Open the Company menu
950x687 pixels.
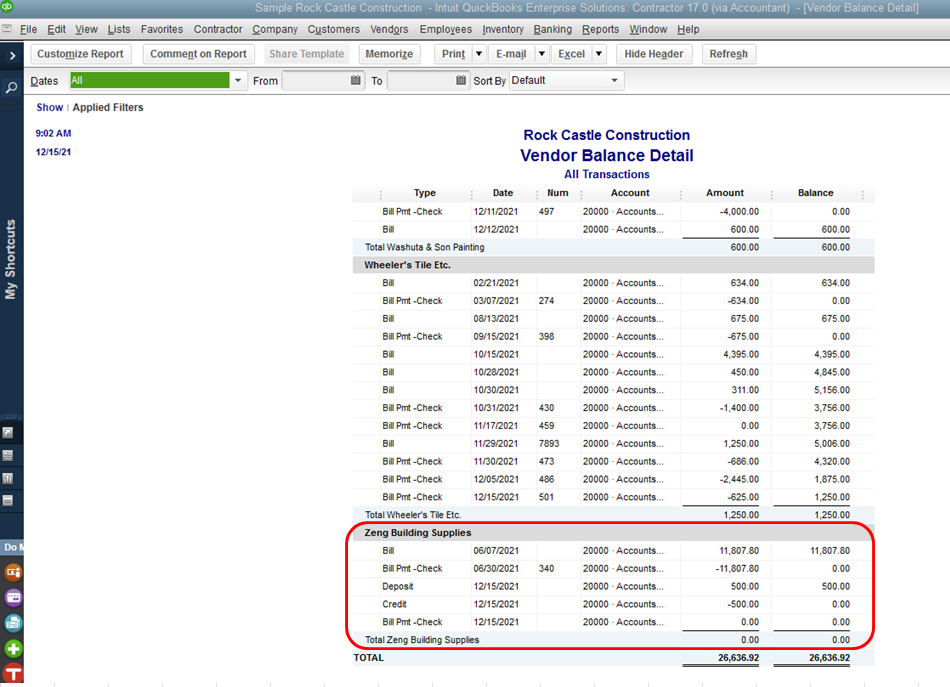pyautogui.click(x=275, y=29)
